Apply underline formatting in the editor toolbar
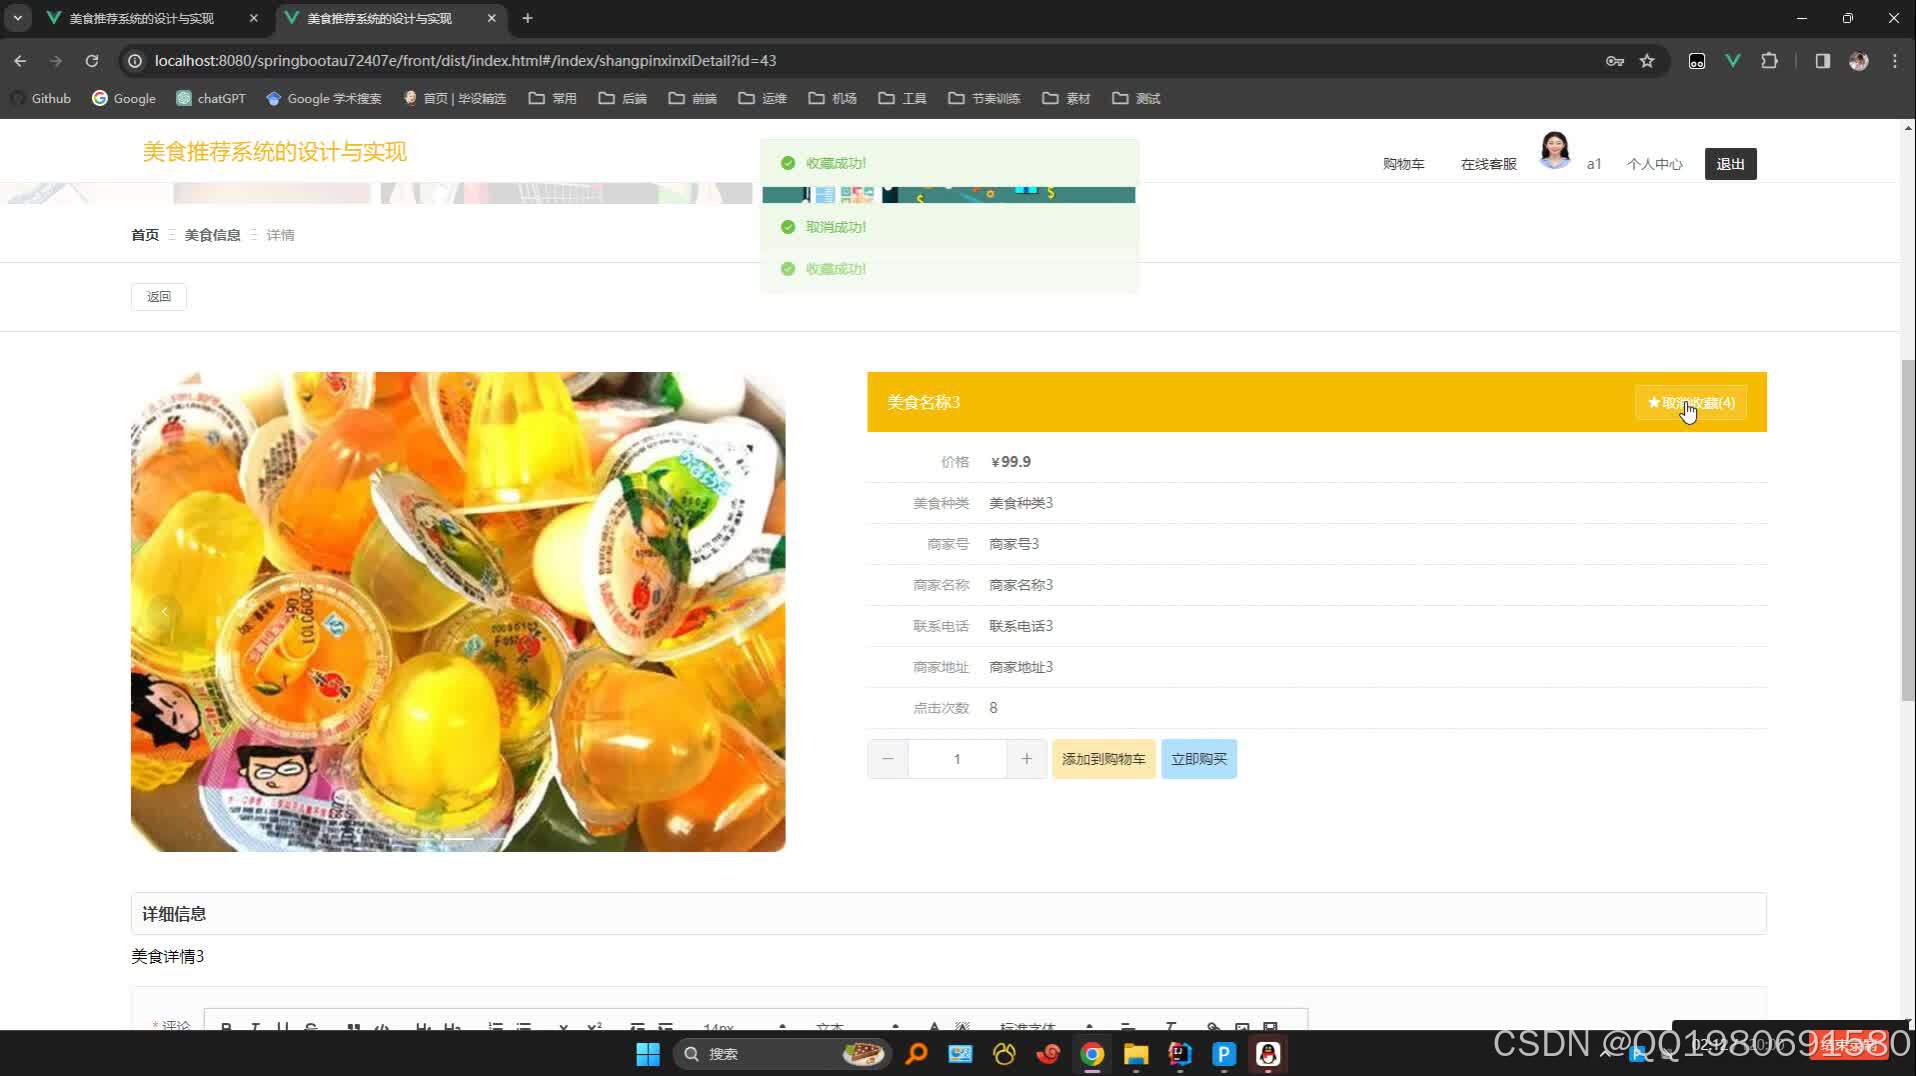The height and width of the screenshot is (1076, 1916). 281,1028
